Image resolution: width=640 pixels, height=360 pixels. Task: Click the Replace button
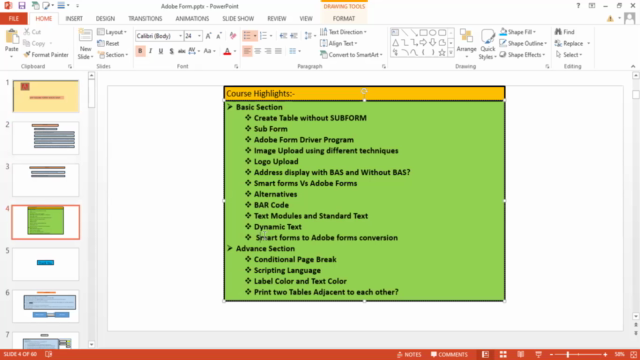tap(569, 43)
